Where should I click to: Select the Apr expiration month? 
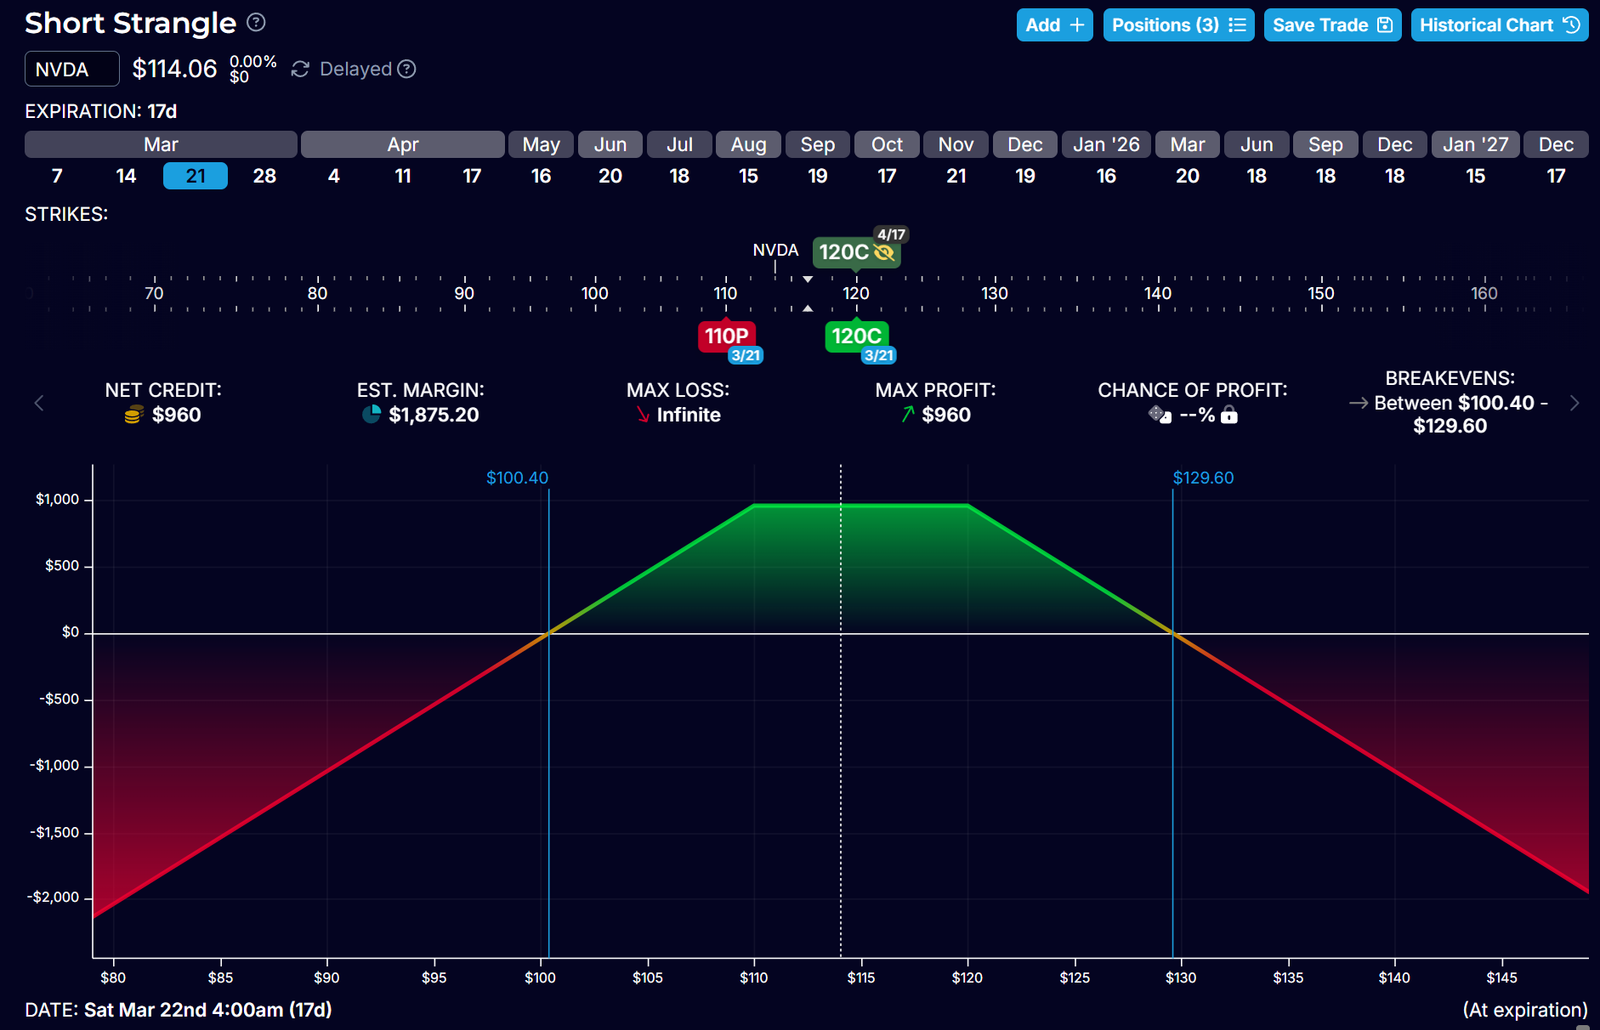click(403, 144)
